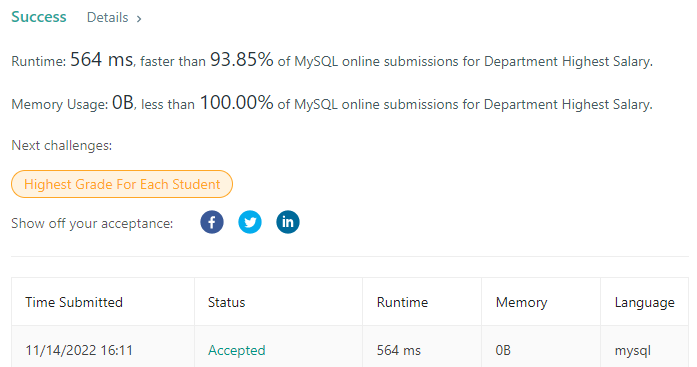Click the Next challenges label
Image resolution: width=697 pixels, height=367 pixels.
(x=61, y=145)
